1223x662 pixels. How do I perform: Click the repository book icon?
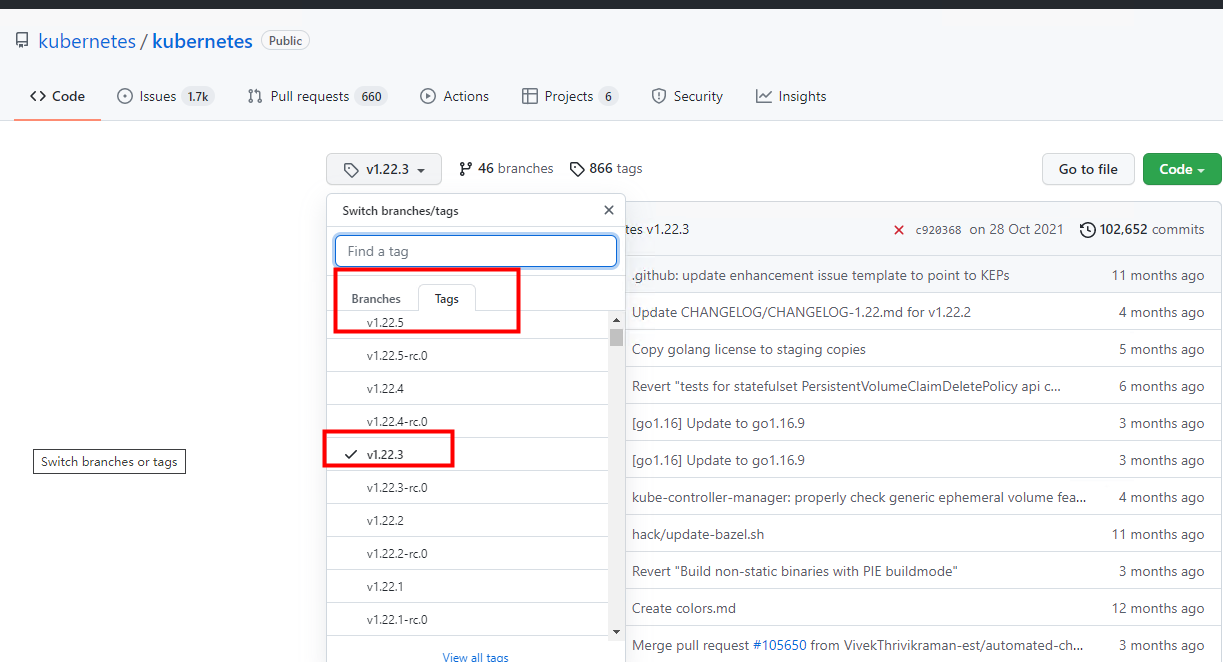tap(22, 41)
